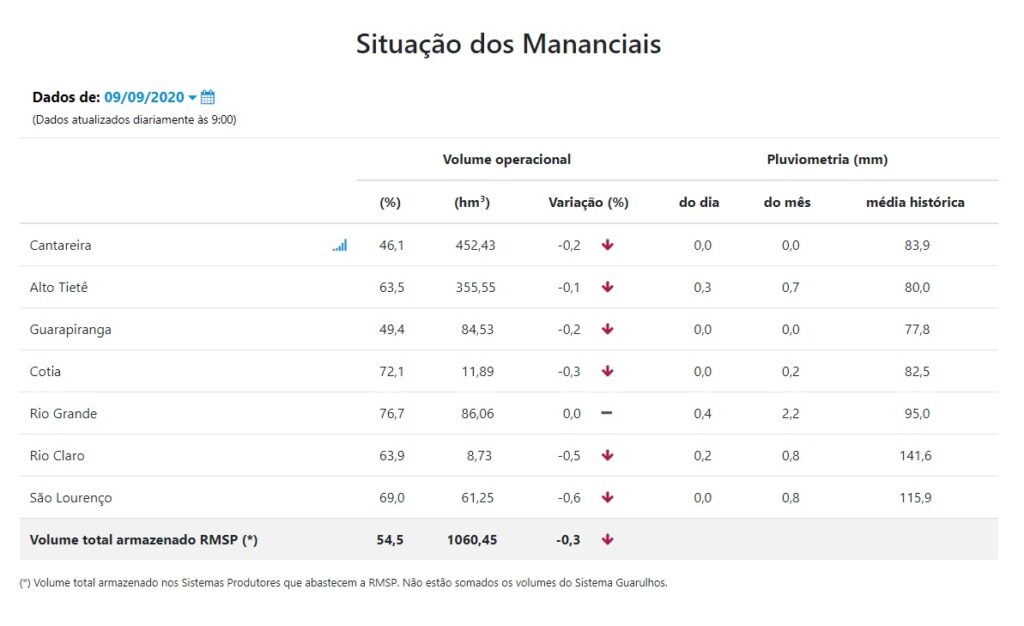The image size is (1024, 626).
Task: Click the Situação dos Mananciais title
Action: (x=508, y=45)
